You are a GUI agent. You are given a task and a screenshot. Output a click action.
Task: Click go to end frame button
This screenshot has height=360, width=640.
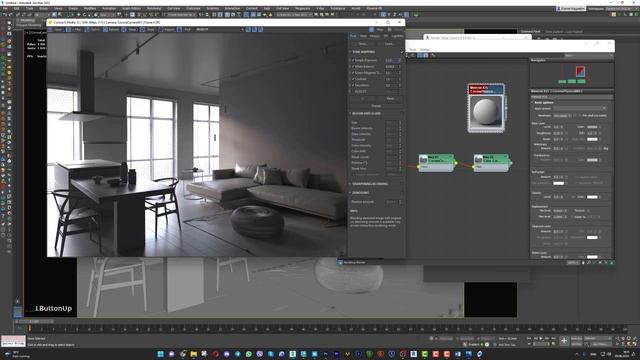[553, 338]
